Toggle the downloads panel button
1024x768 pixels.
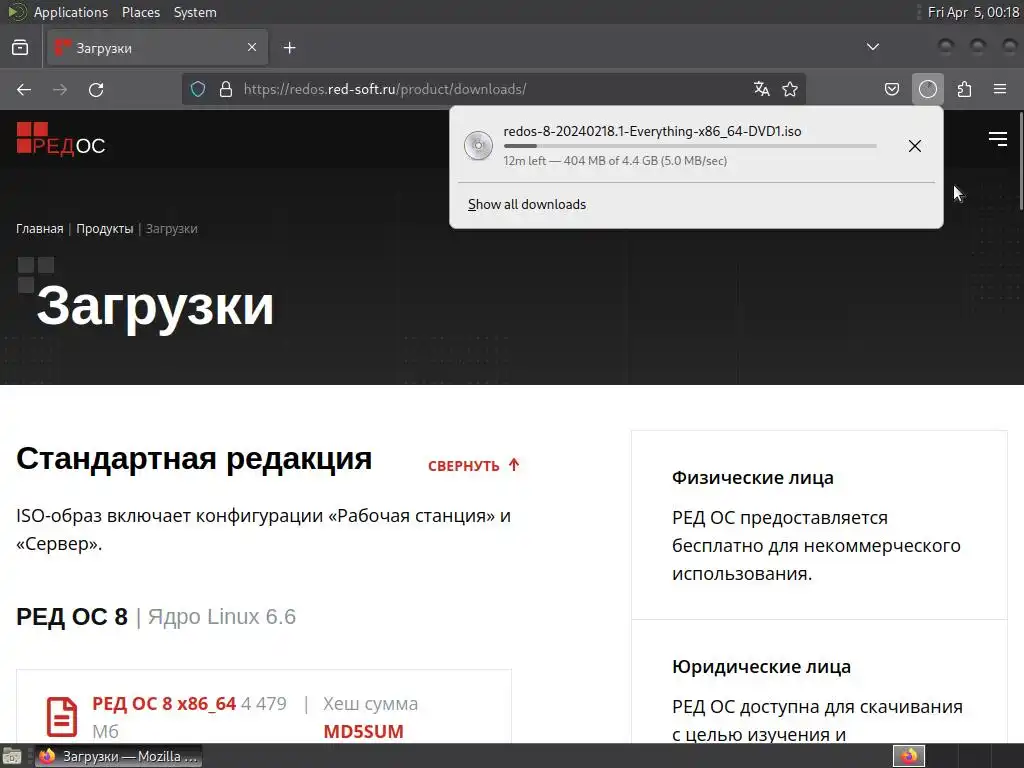point(928,89)
